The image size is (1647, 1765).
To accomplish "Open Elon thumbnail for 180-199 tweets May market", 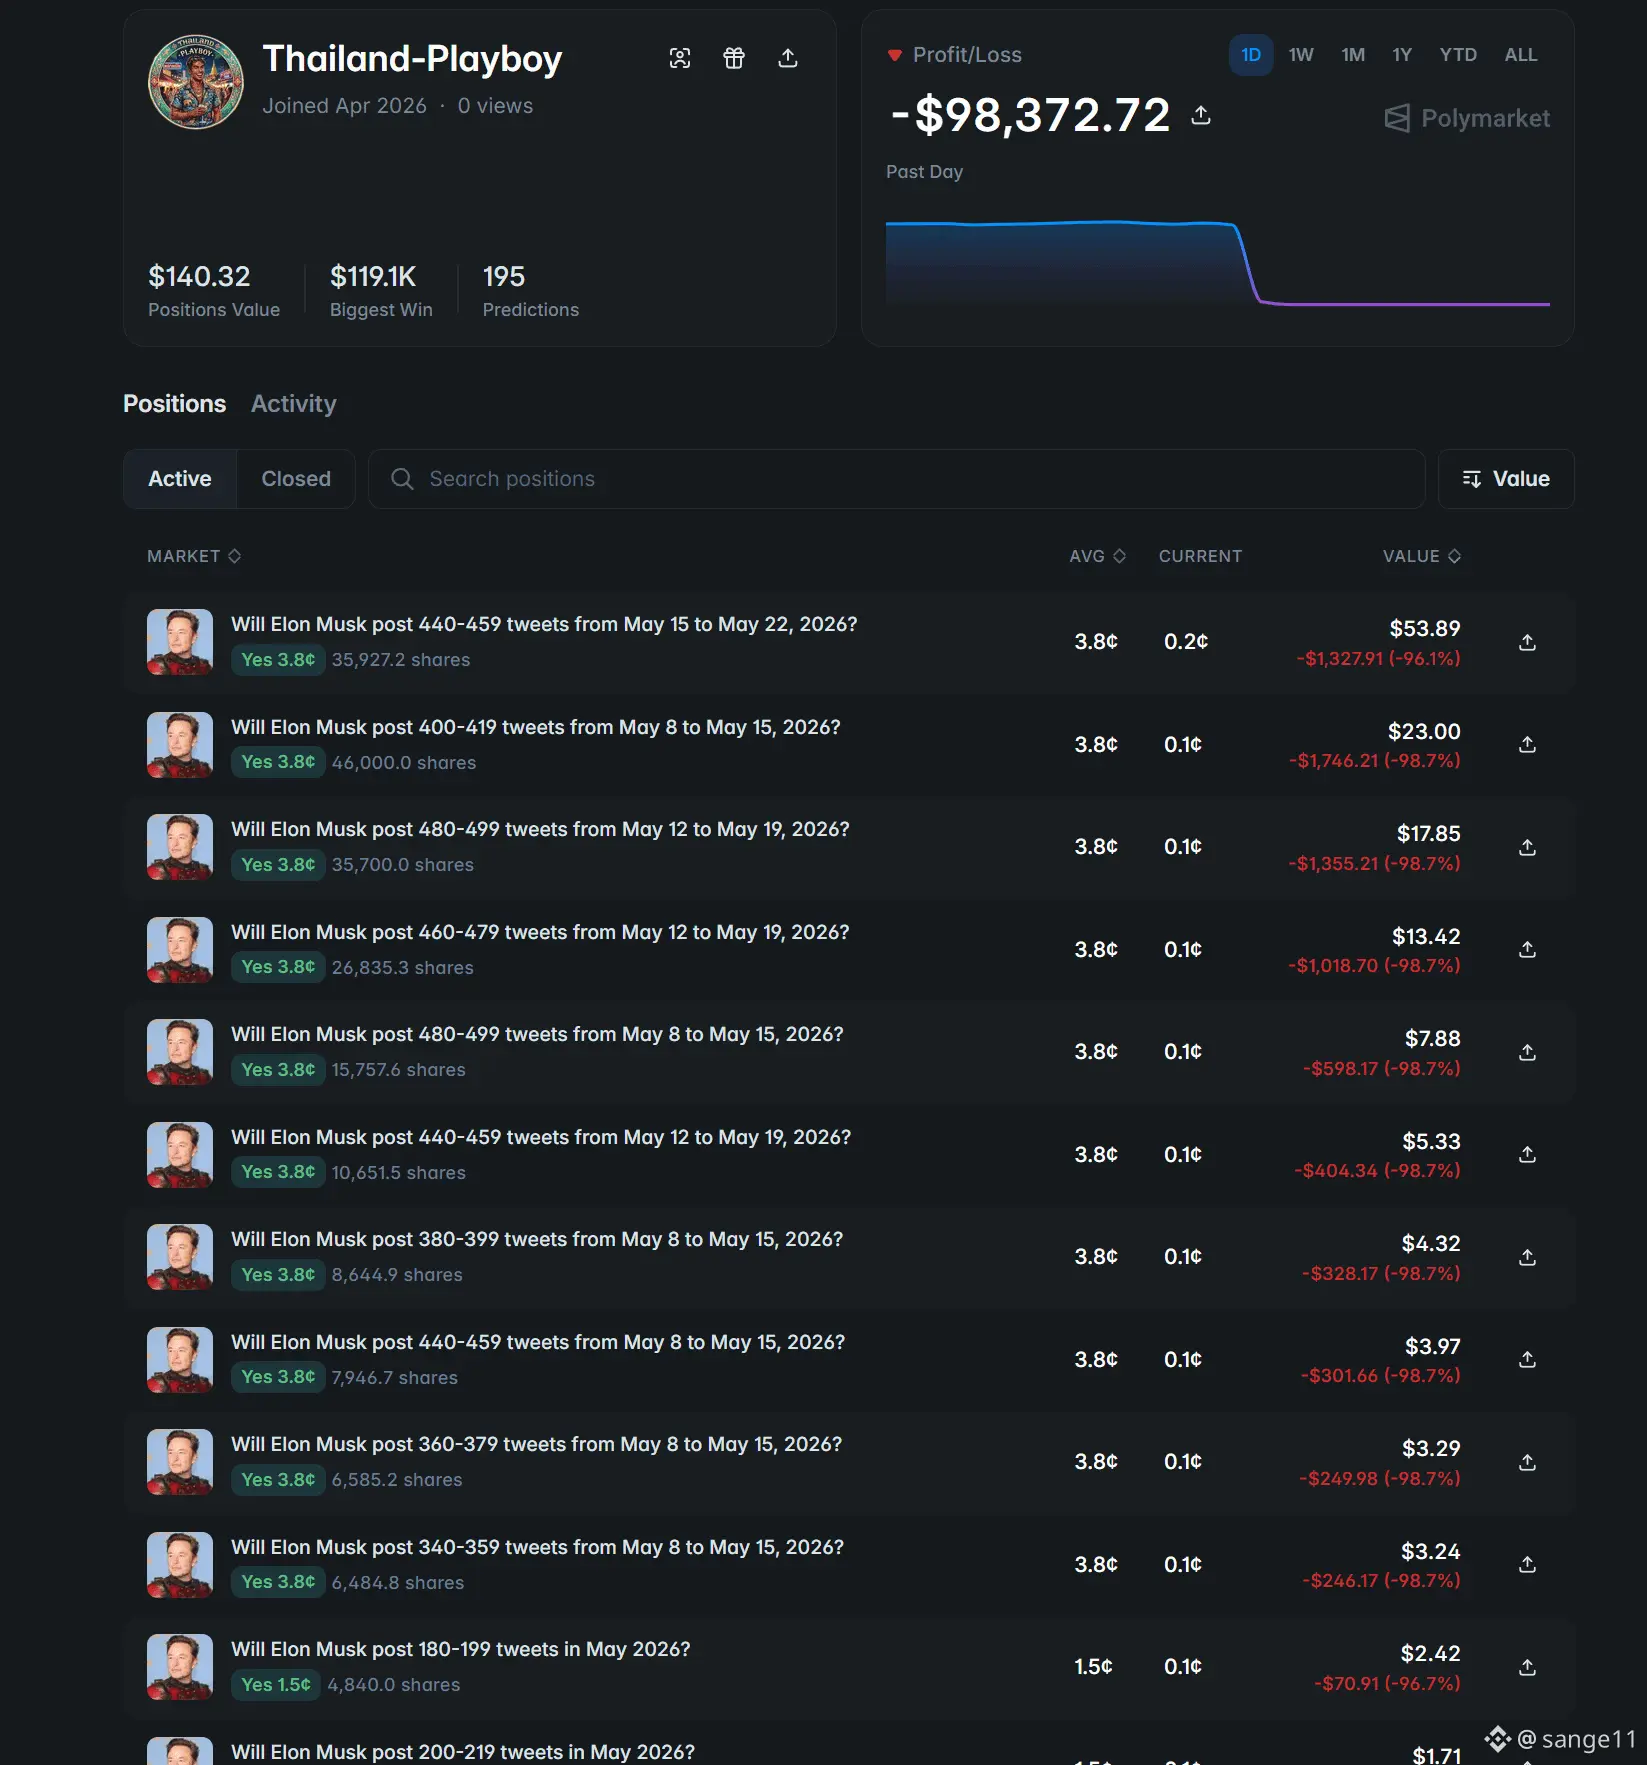I will (x=180, y=1667).
